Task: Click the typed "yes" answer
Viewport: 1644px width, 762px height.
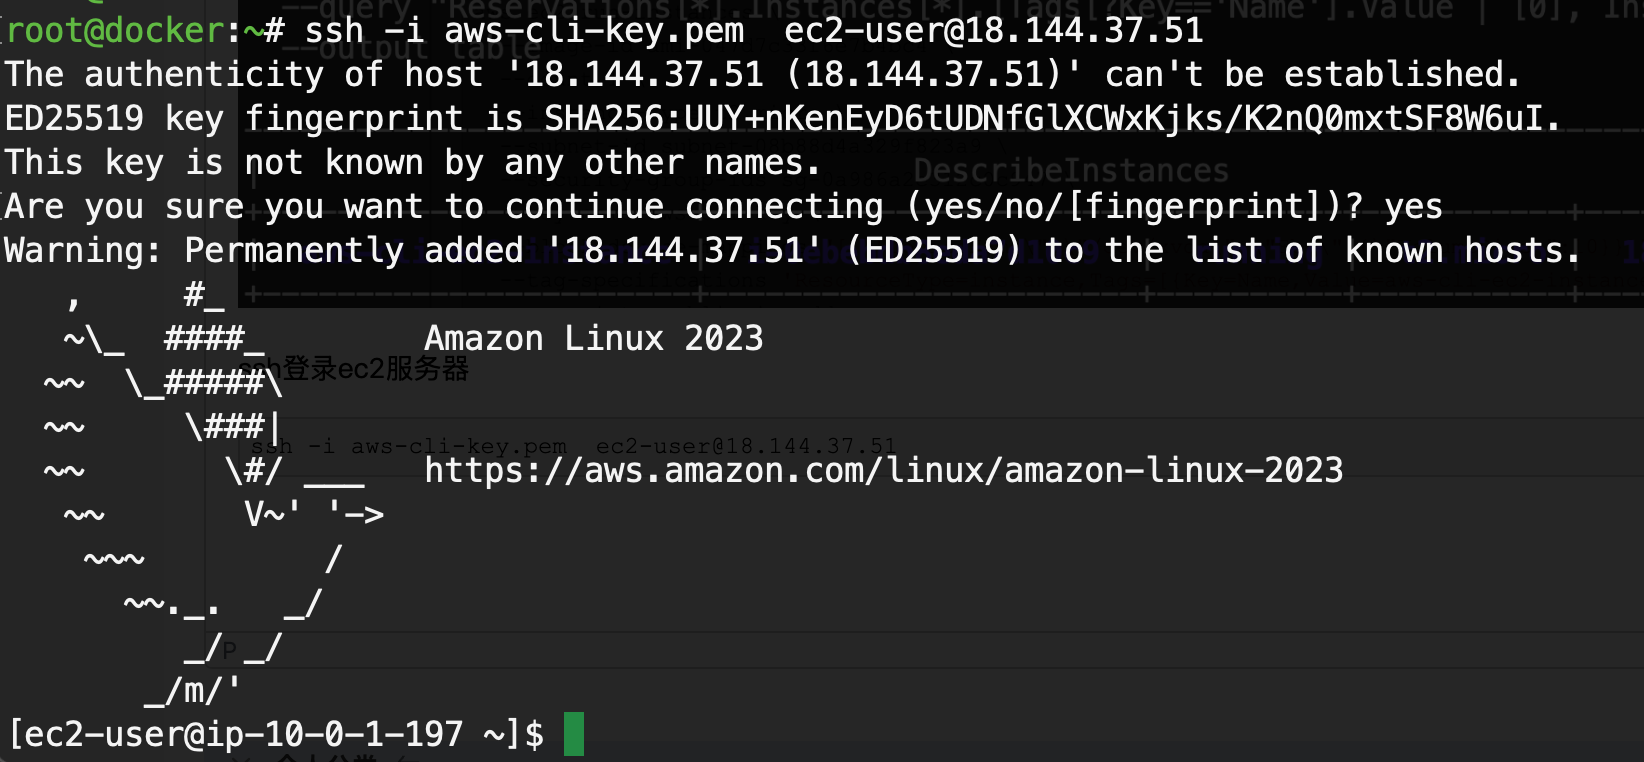Action: 1413,206
